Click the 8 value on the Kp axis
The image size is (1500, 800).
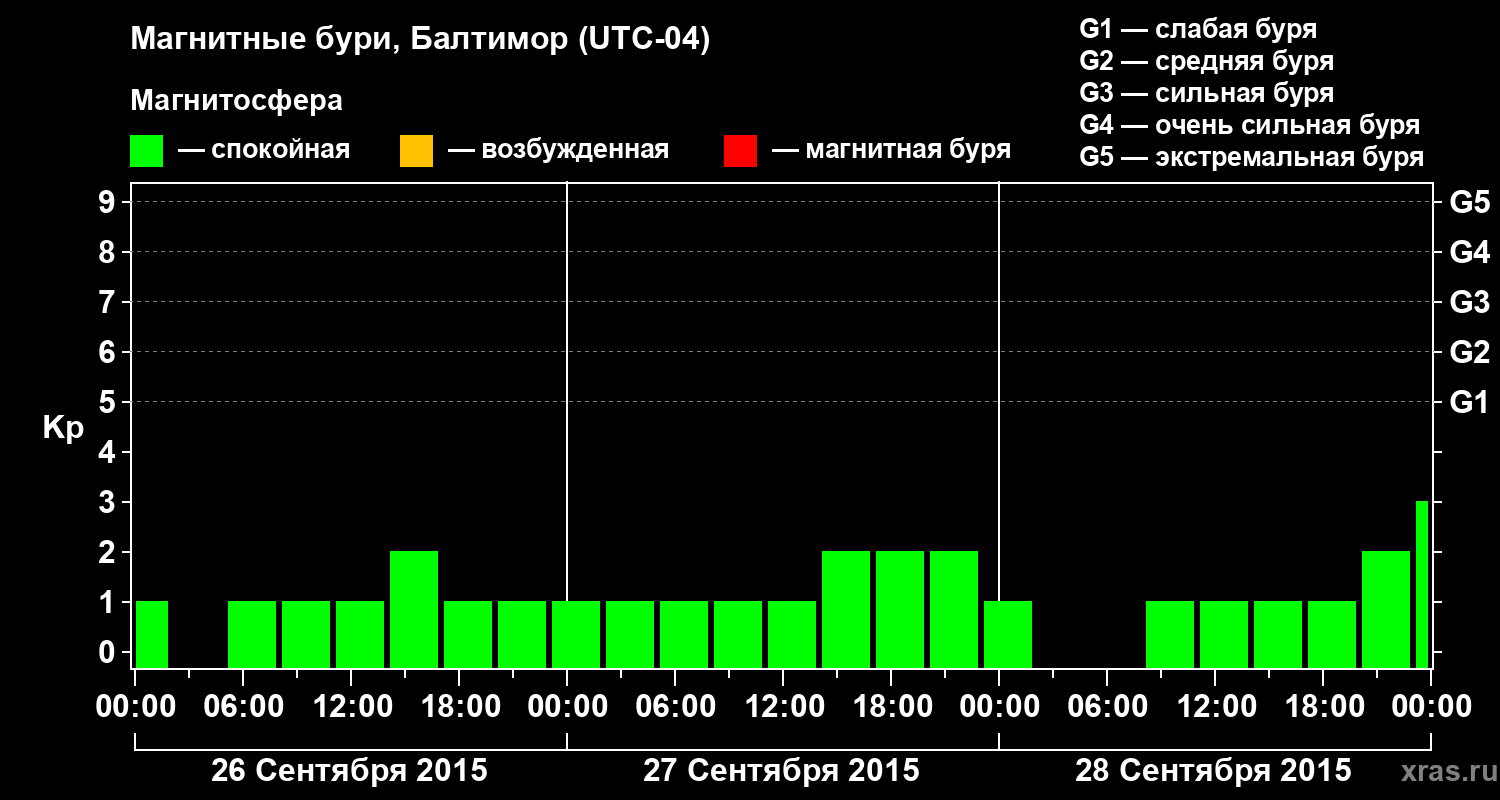pyautogui.click(x=108, y=253)
